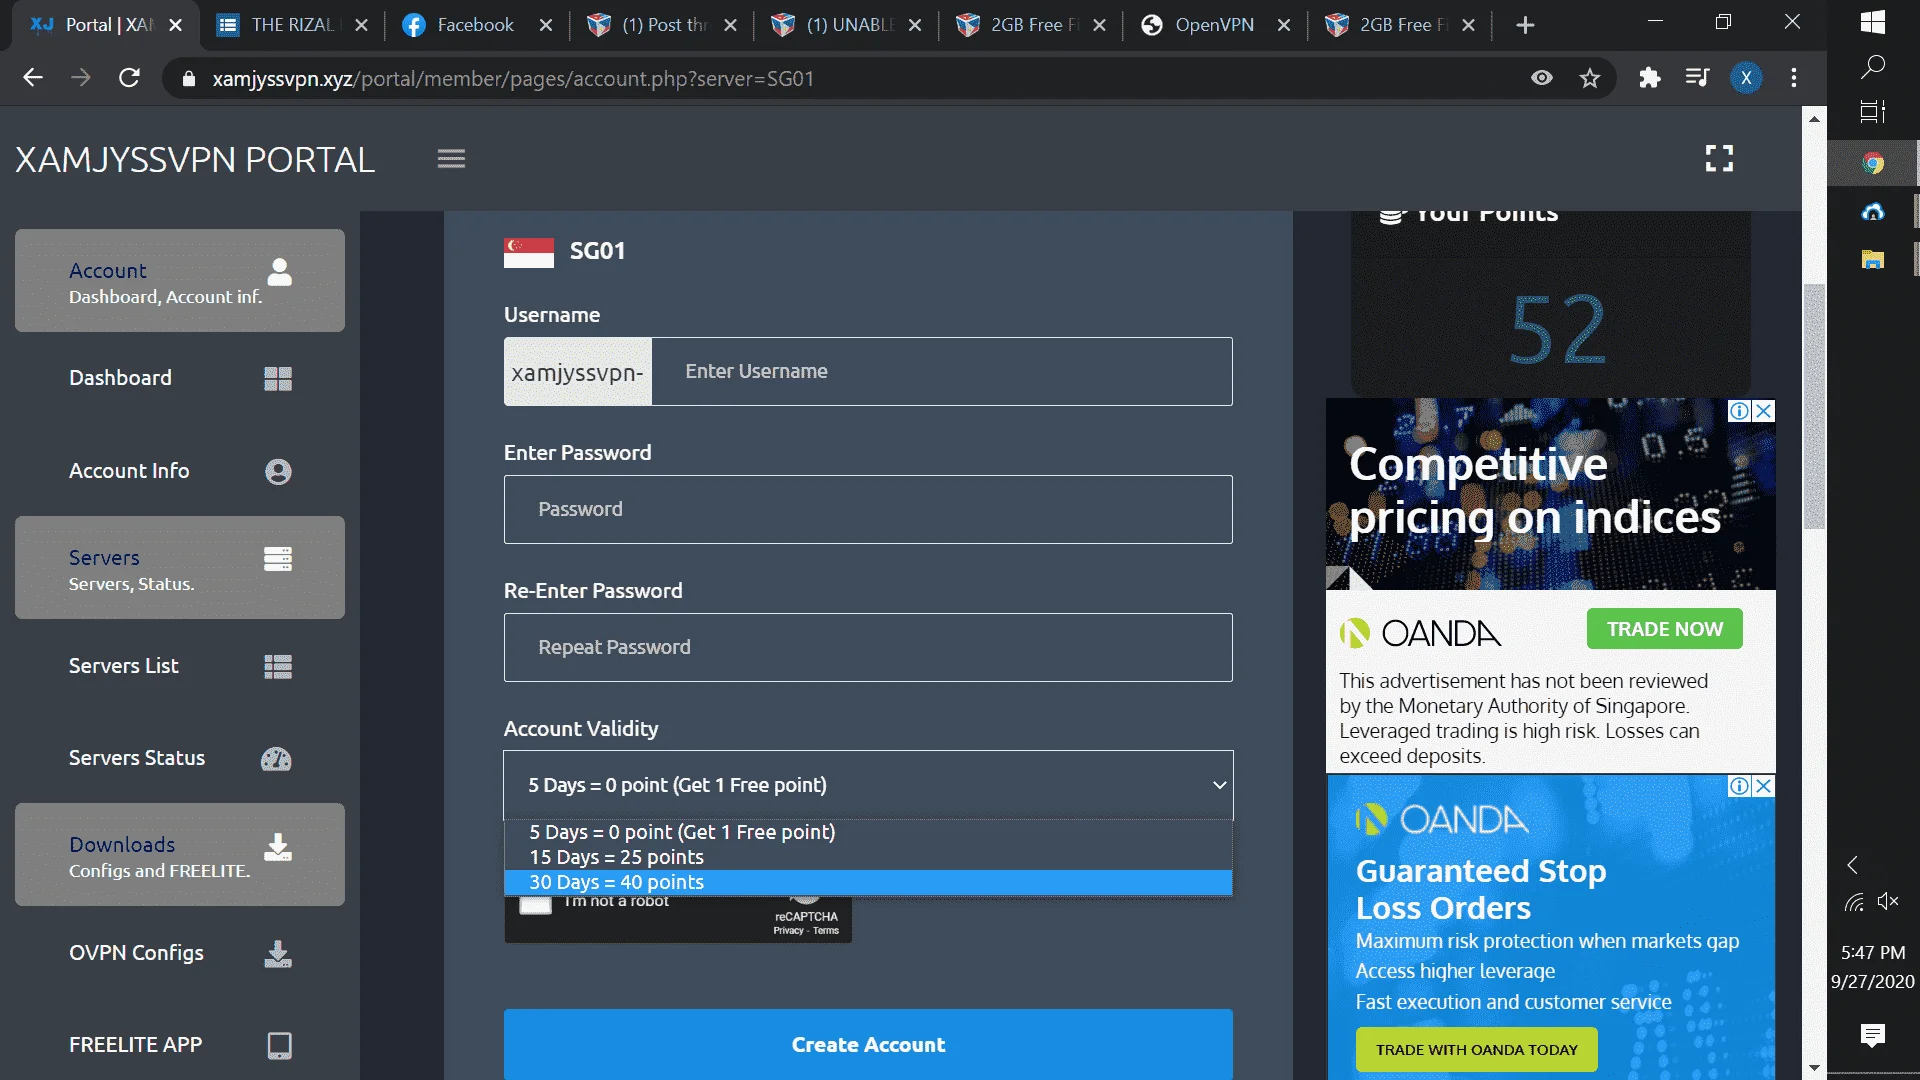The image size is (1920, 1080).
Task: Open the Account sidebar section
Action: 180,281
